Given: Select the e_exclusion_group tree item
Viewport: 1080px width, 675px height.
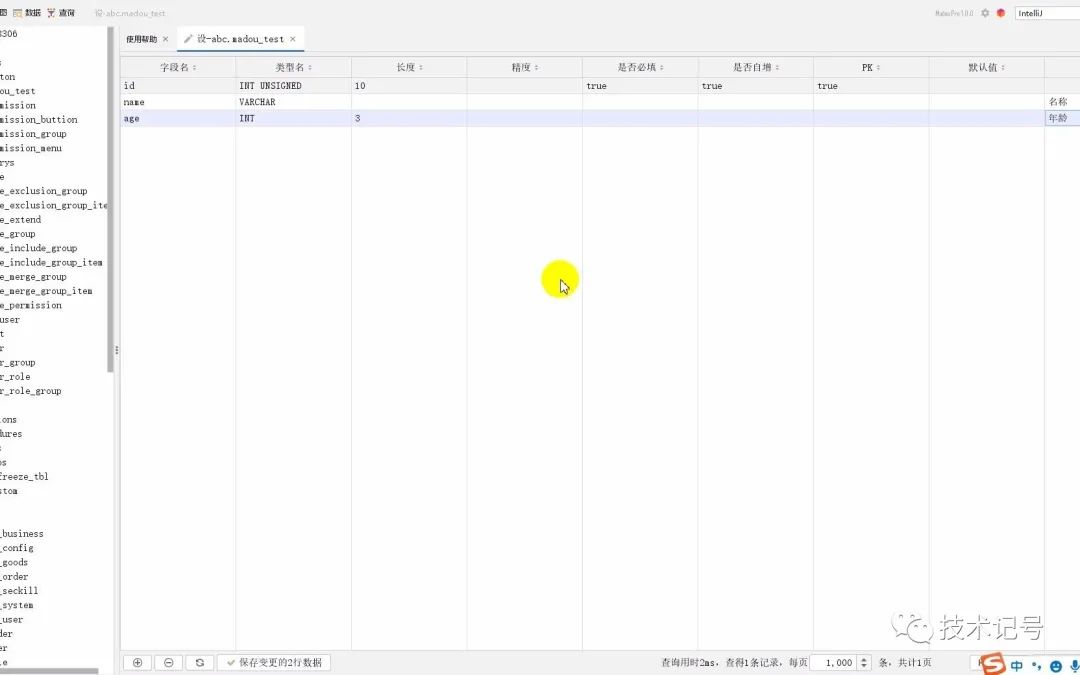Looking at the screenshot, I should (43, 191).
